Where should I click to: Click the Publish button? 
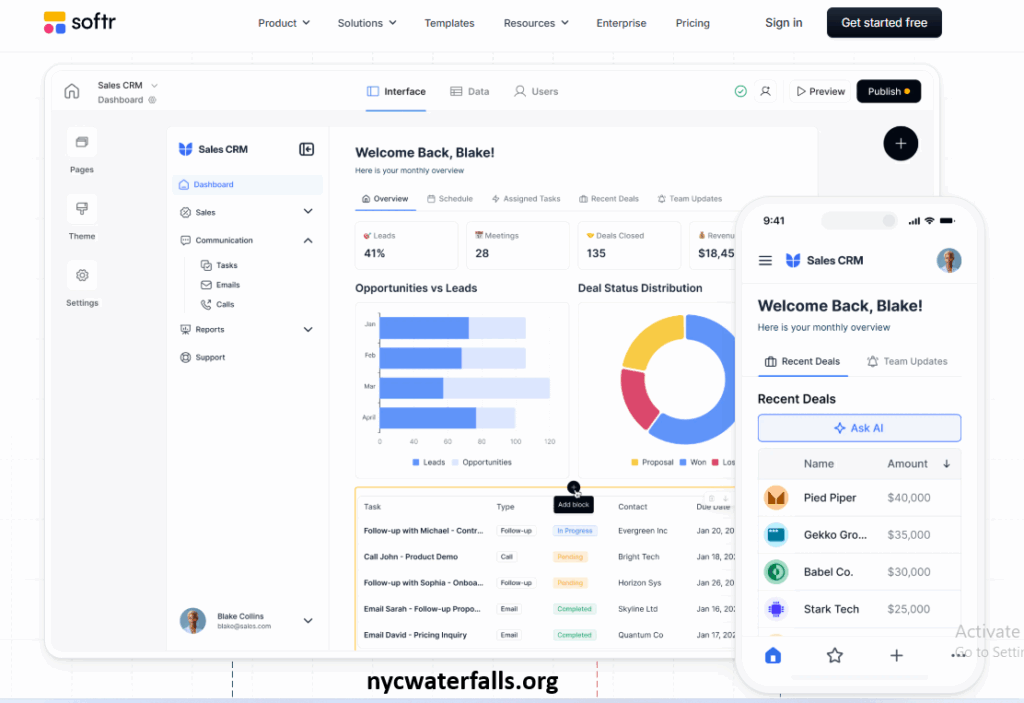point(888,91)
